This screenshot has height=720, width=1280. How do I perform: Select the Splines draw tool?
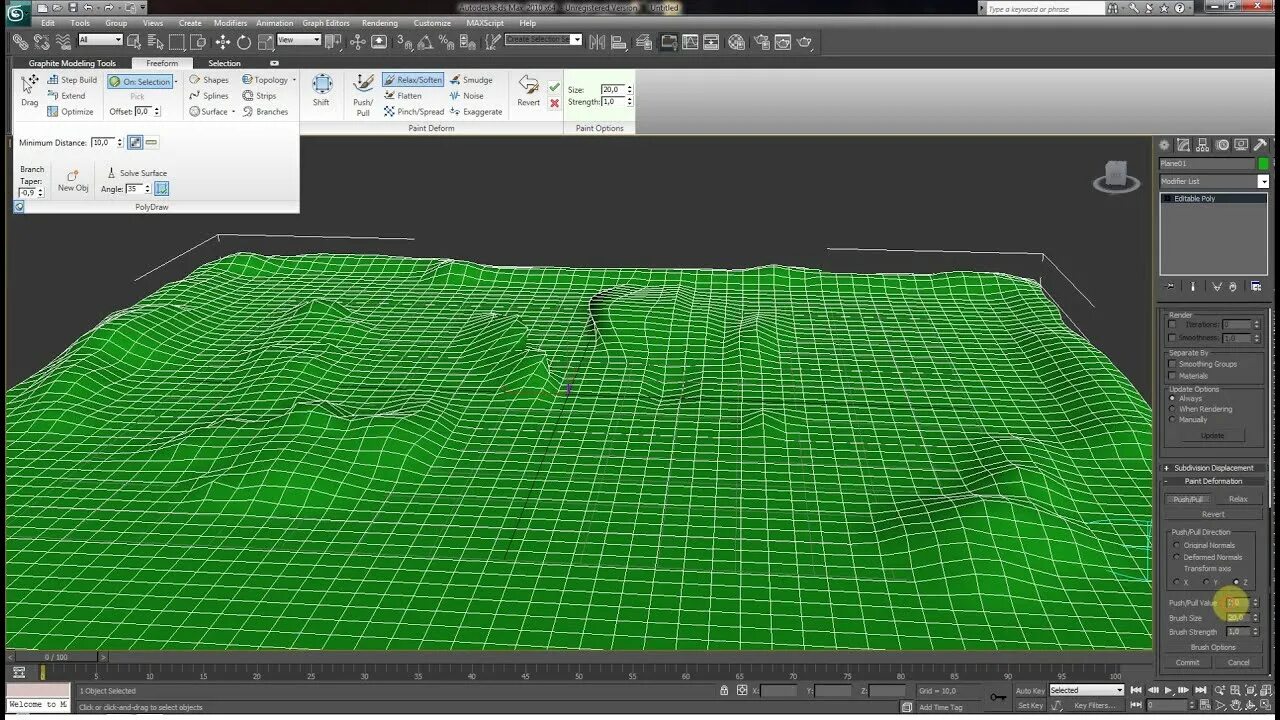pos(209,96)
